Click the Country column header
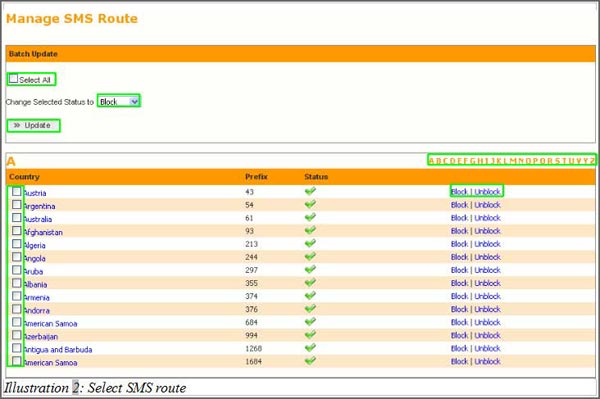The width and height of the screenshot is (600, 399). click(24, 177)
